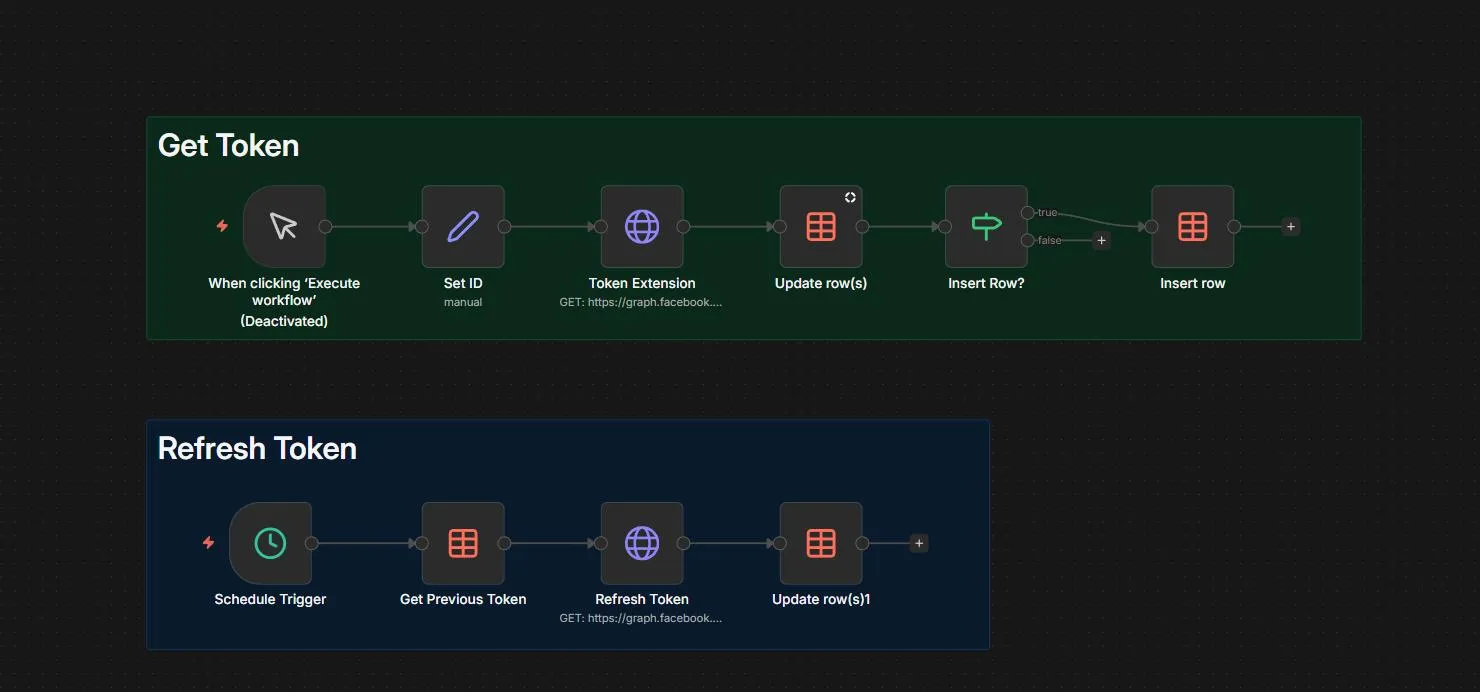Select the Insert row table node
Image resolution: width=1480 pixels, height=692 pixels.
click(x=1192, y=227)
